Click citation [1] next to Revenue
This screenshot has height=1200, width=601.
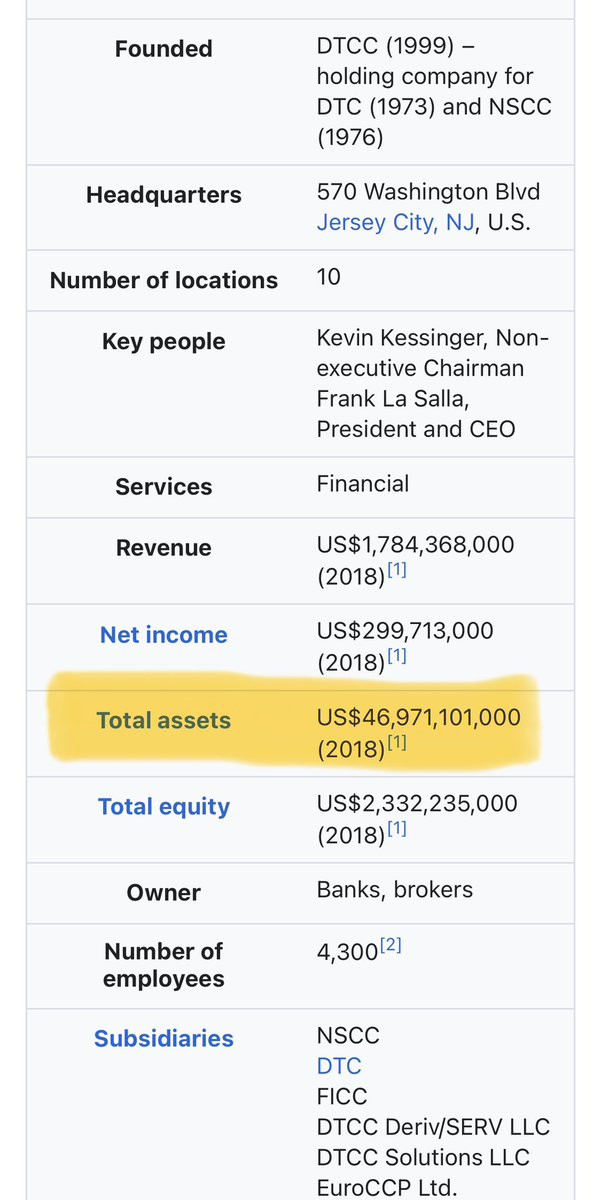click(397, 571)
